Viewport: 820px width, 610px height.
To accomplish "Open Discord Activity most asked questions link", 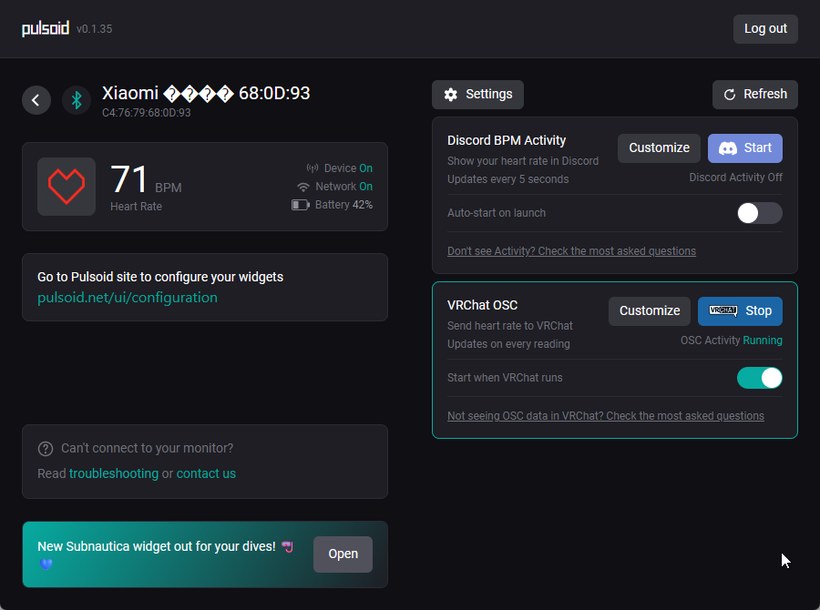I will (x=572, y=251).
